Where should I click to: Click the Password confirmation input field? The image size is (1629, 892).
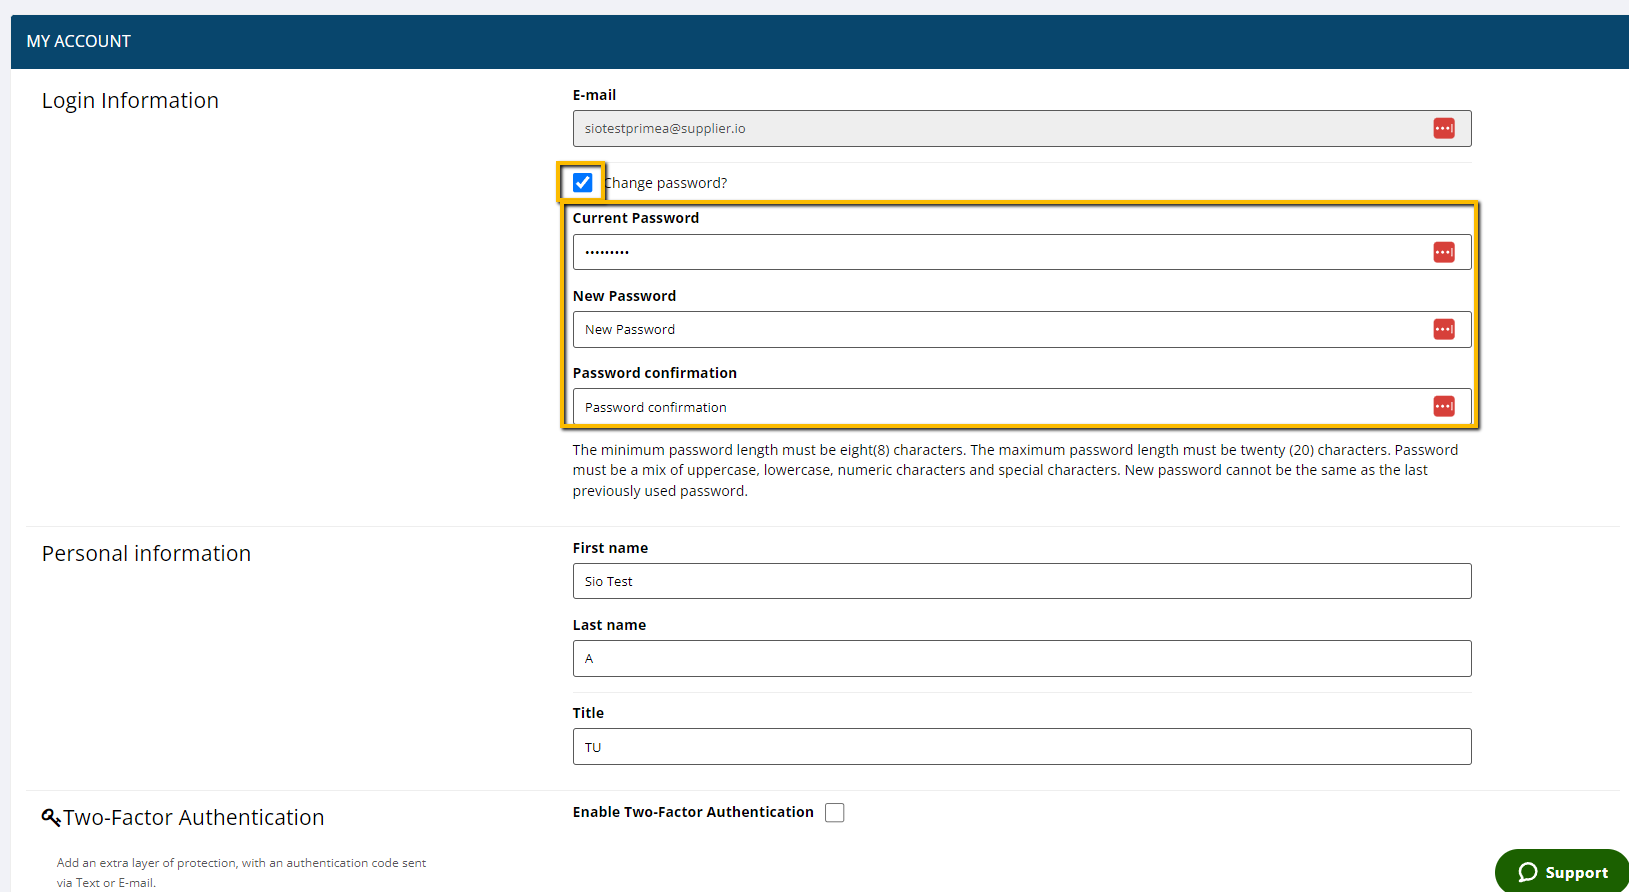click(x=1000, y=407)
